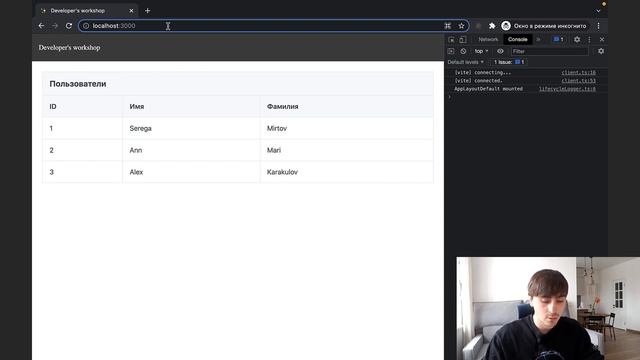Click the browser forward arrow

pyautogui.click(x=55, y=26)
